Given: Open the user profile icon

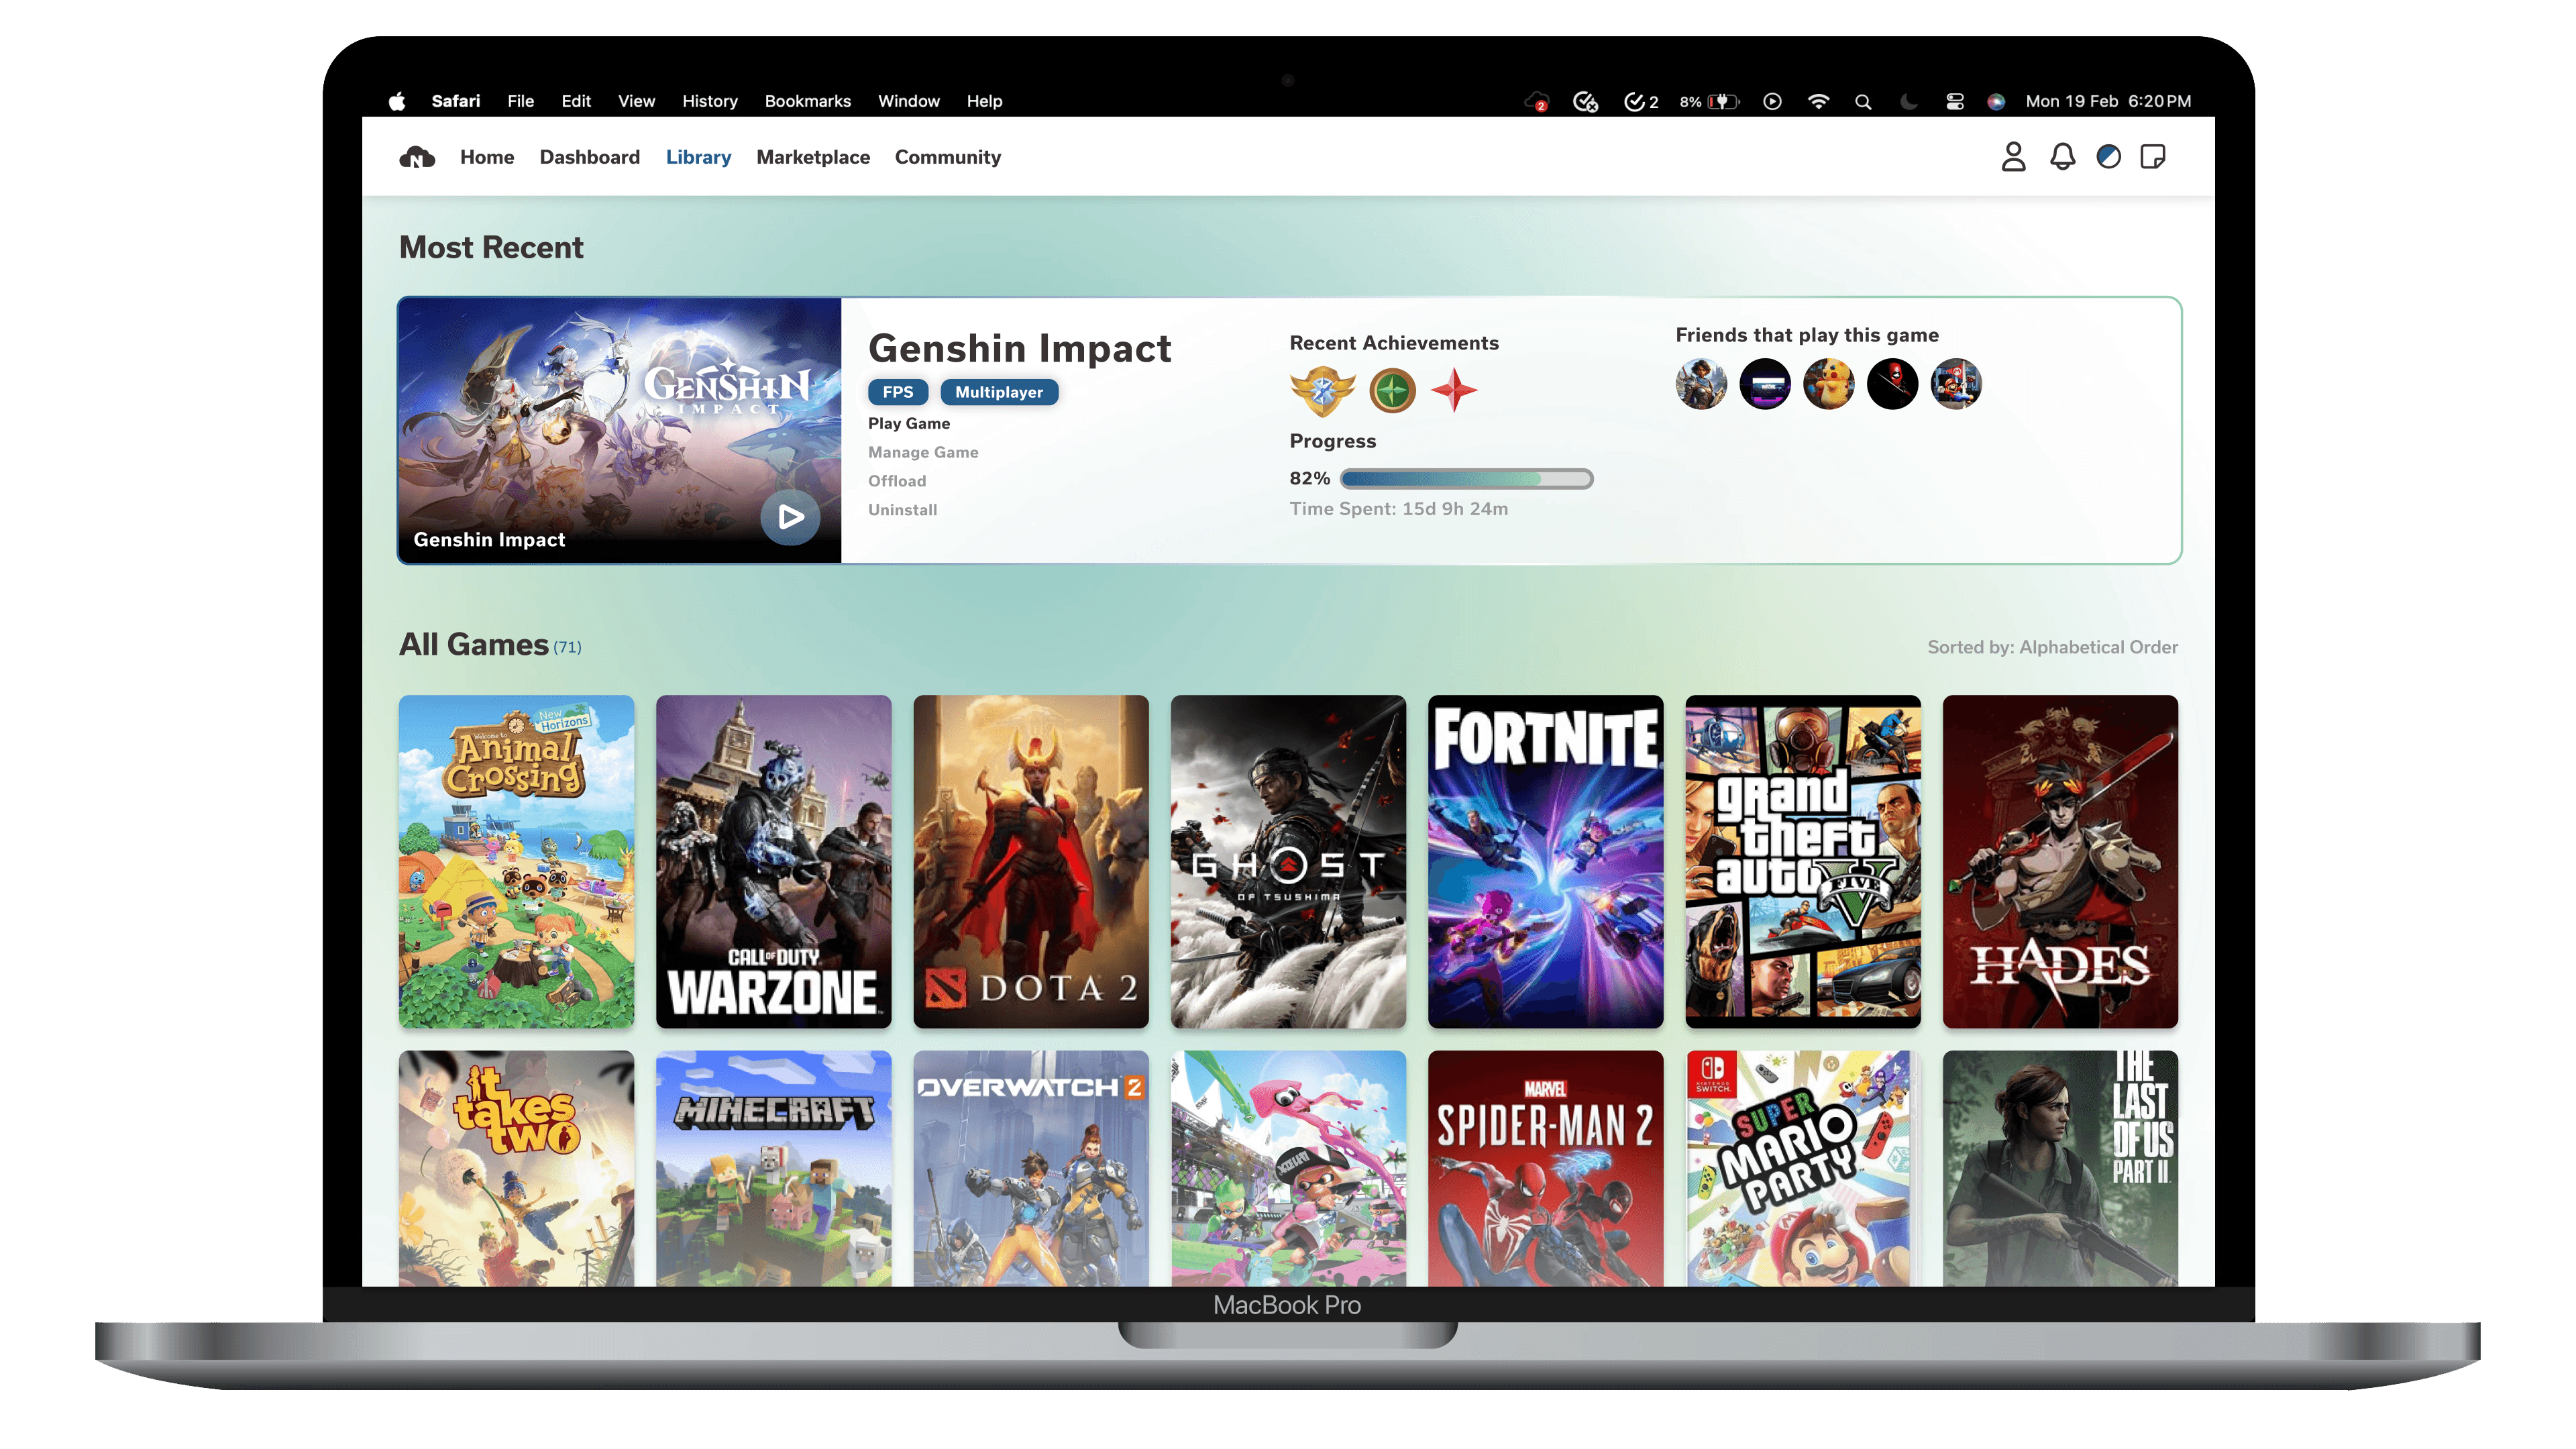Looking at the screenshot, I should coord(2013,157).
